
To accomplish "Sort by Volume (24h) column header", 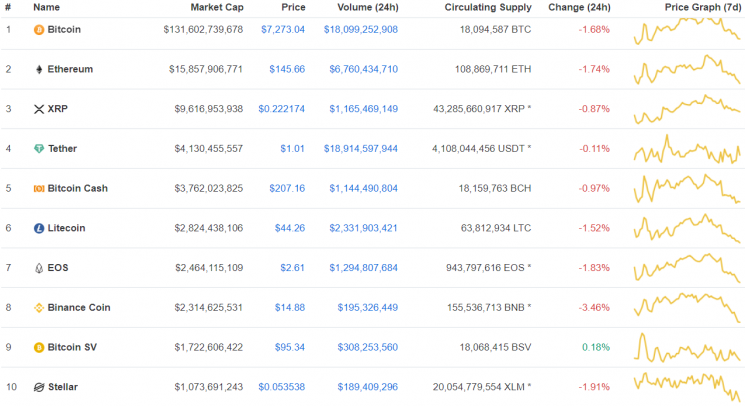I will 368,7.
